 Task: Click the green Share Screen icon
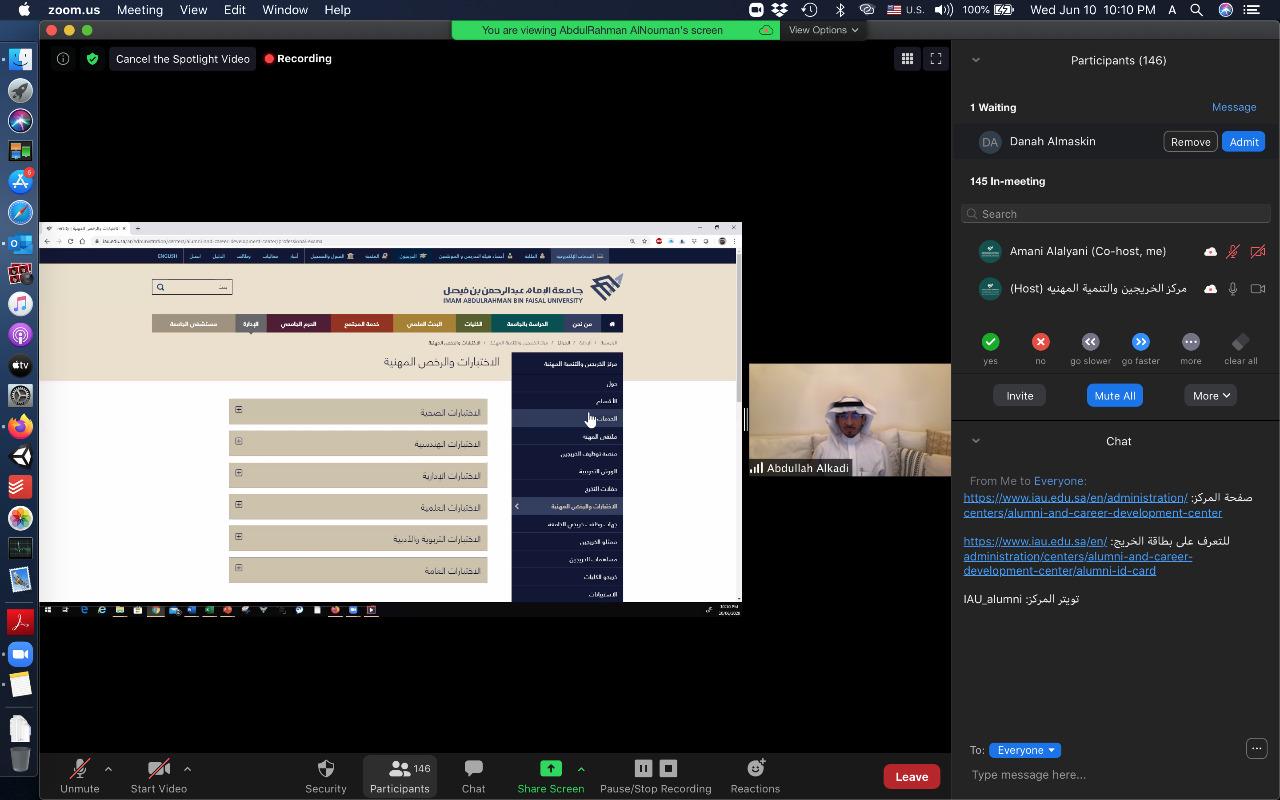(x=550, y=769)
